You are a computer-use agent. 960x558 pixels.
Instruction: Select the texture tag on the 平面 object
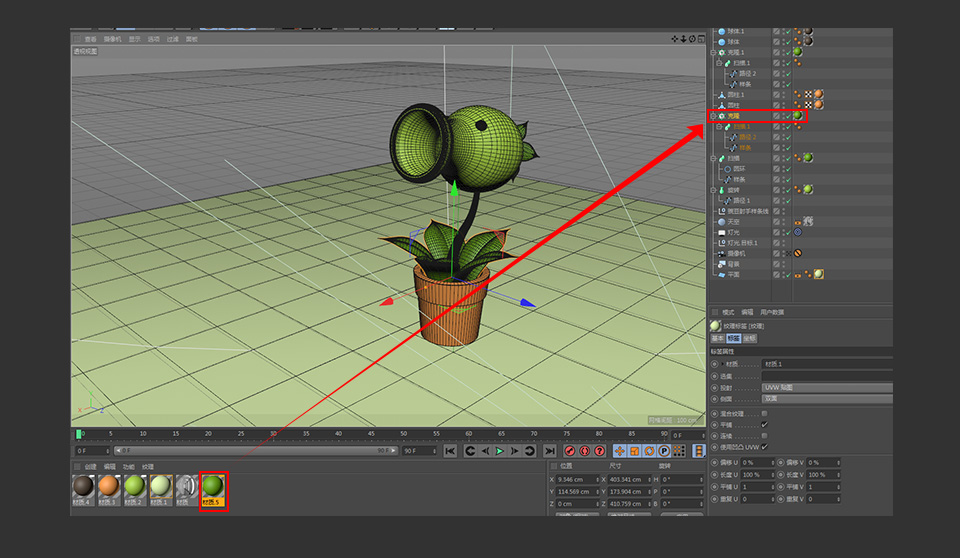pos(819,274)
